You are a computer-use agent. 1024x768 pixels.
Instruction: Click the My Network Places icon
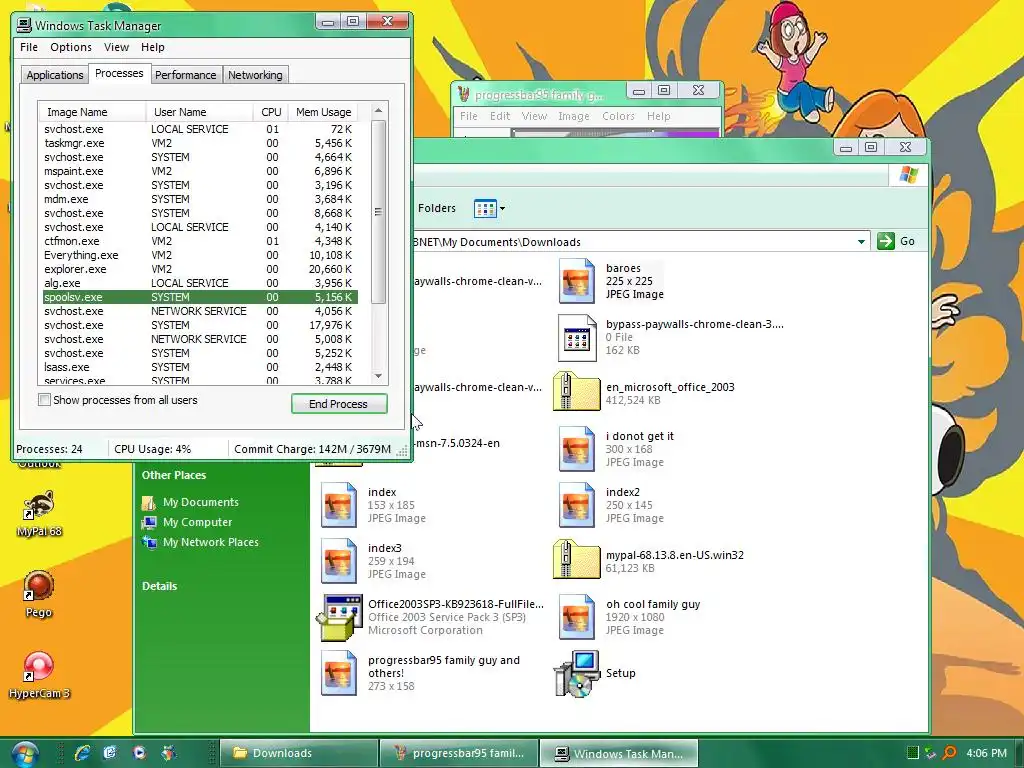(149, 542)
